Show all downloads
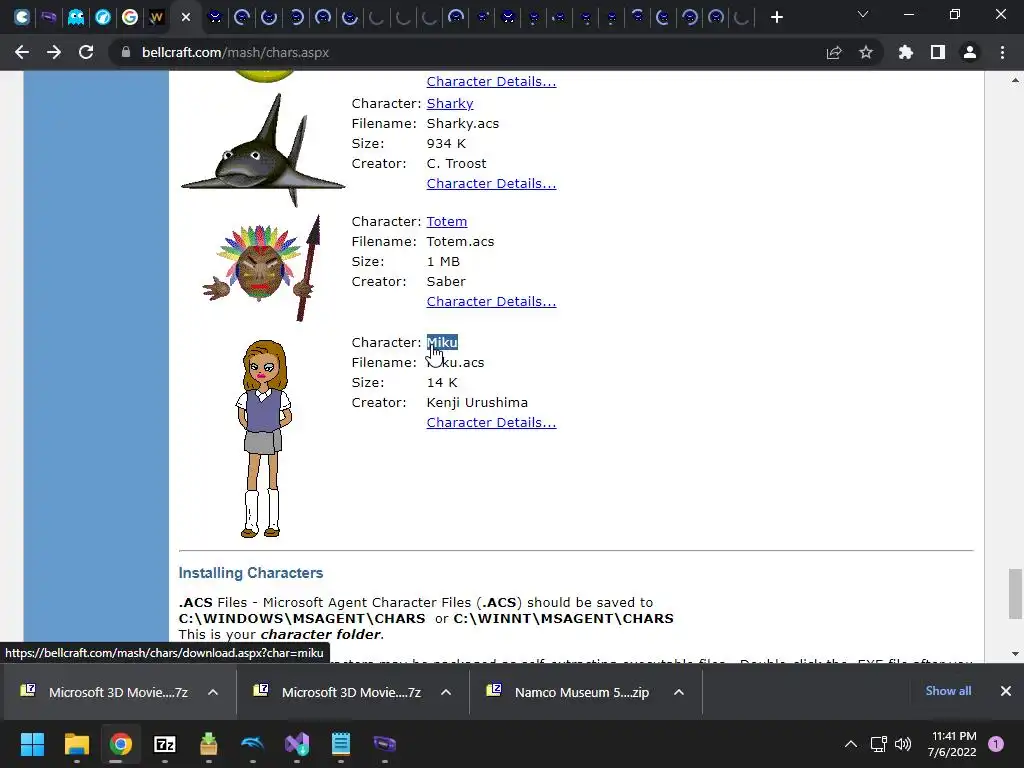 point(948,691)
